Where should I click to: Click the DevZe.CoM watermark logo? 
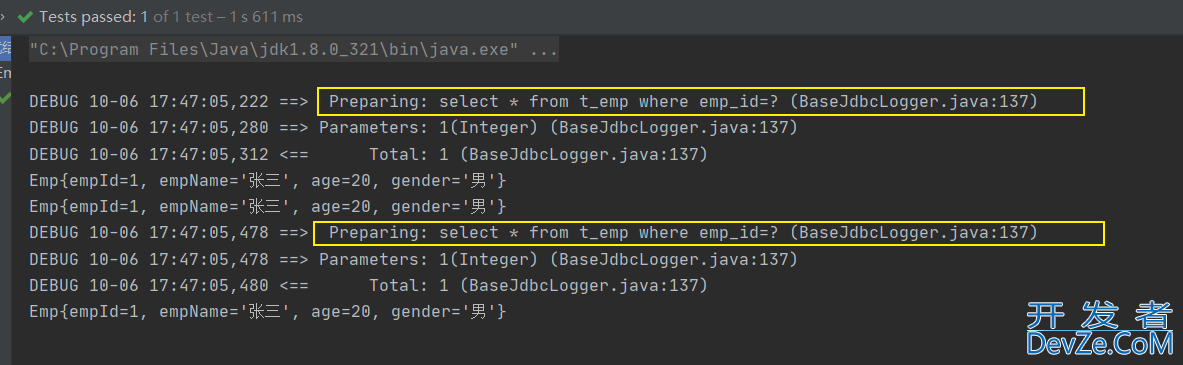coord(1101,344)
